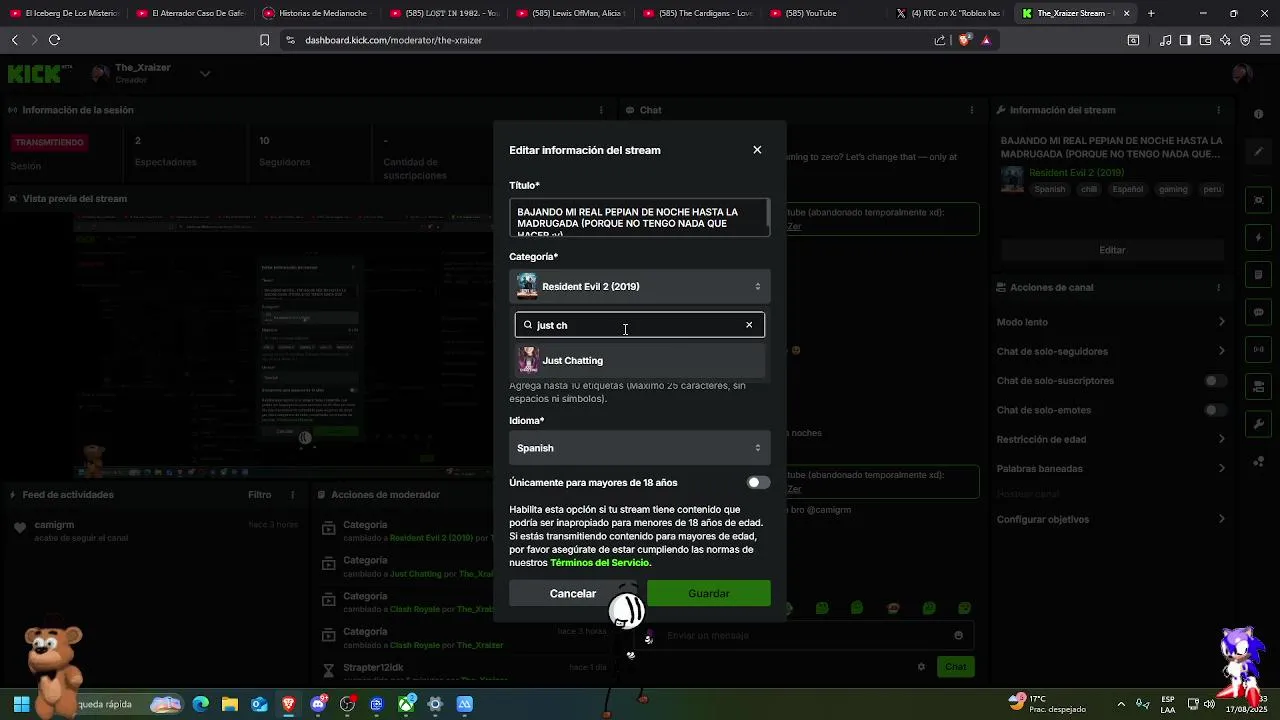Switch to RTC on X browser tab

pyautogui.click(x=950, y=13)
